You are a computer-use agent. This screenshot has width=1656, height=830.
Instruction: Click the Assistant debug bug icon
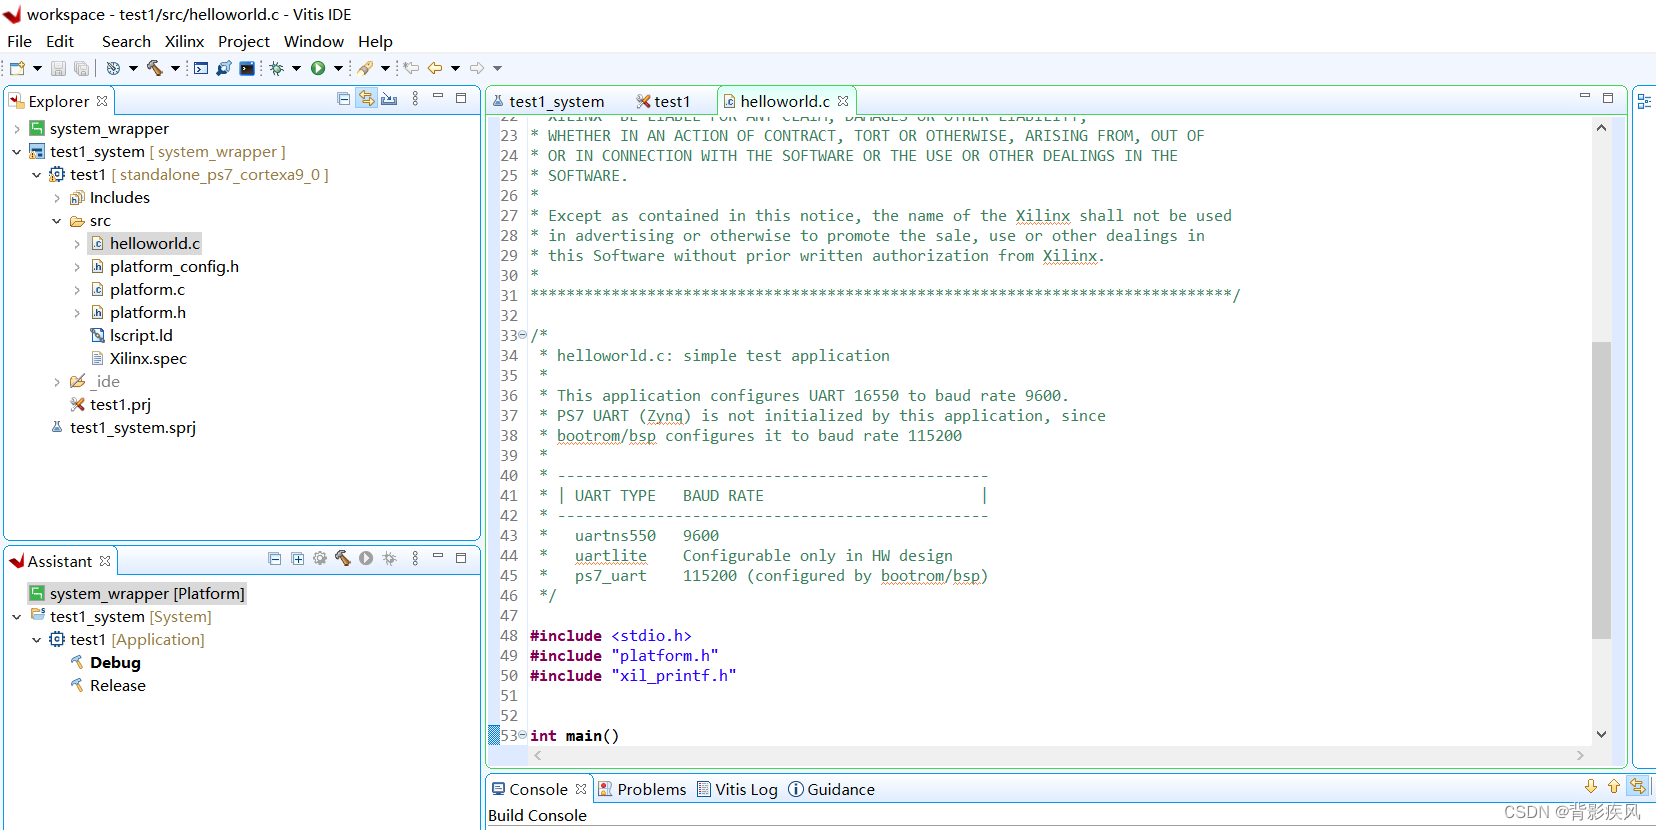[x=389, y=559]
